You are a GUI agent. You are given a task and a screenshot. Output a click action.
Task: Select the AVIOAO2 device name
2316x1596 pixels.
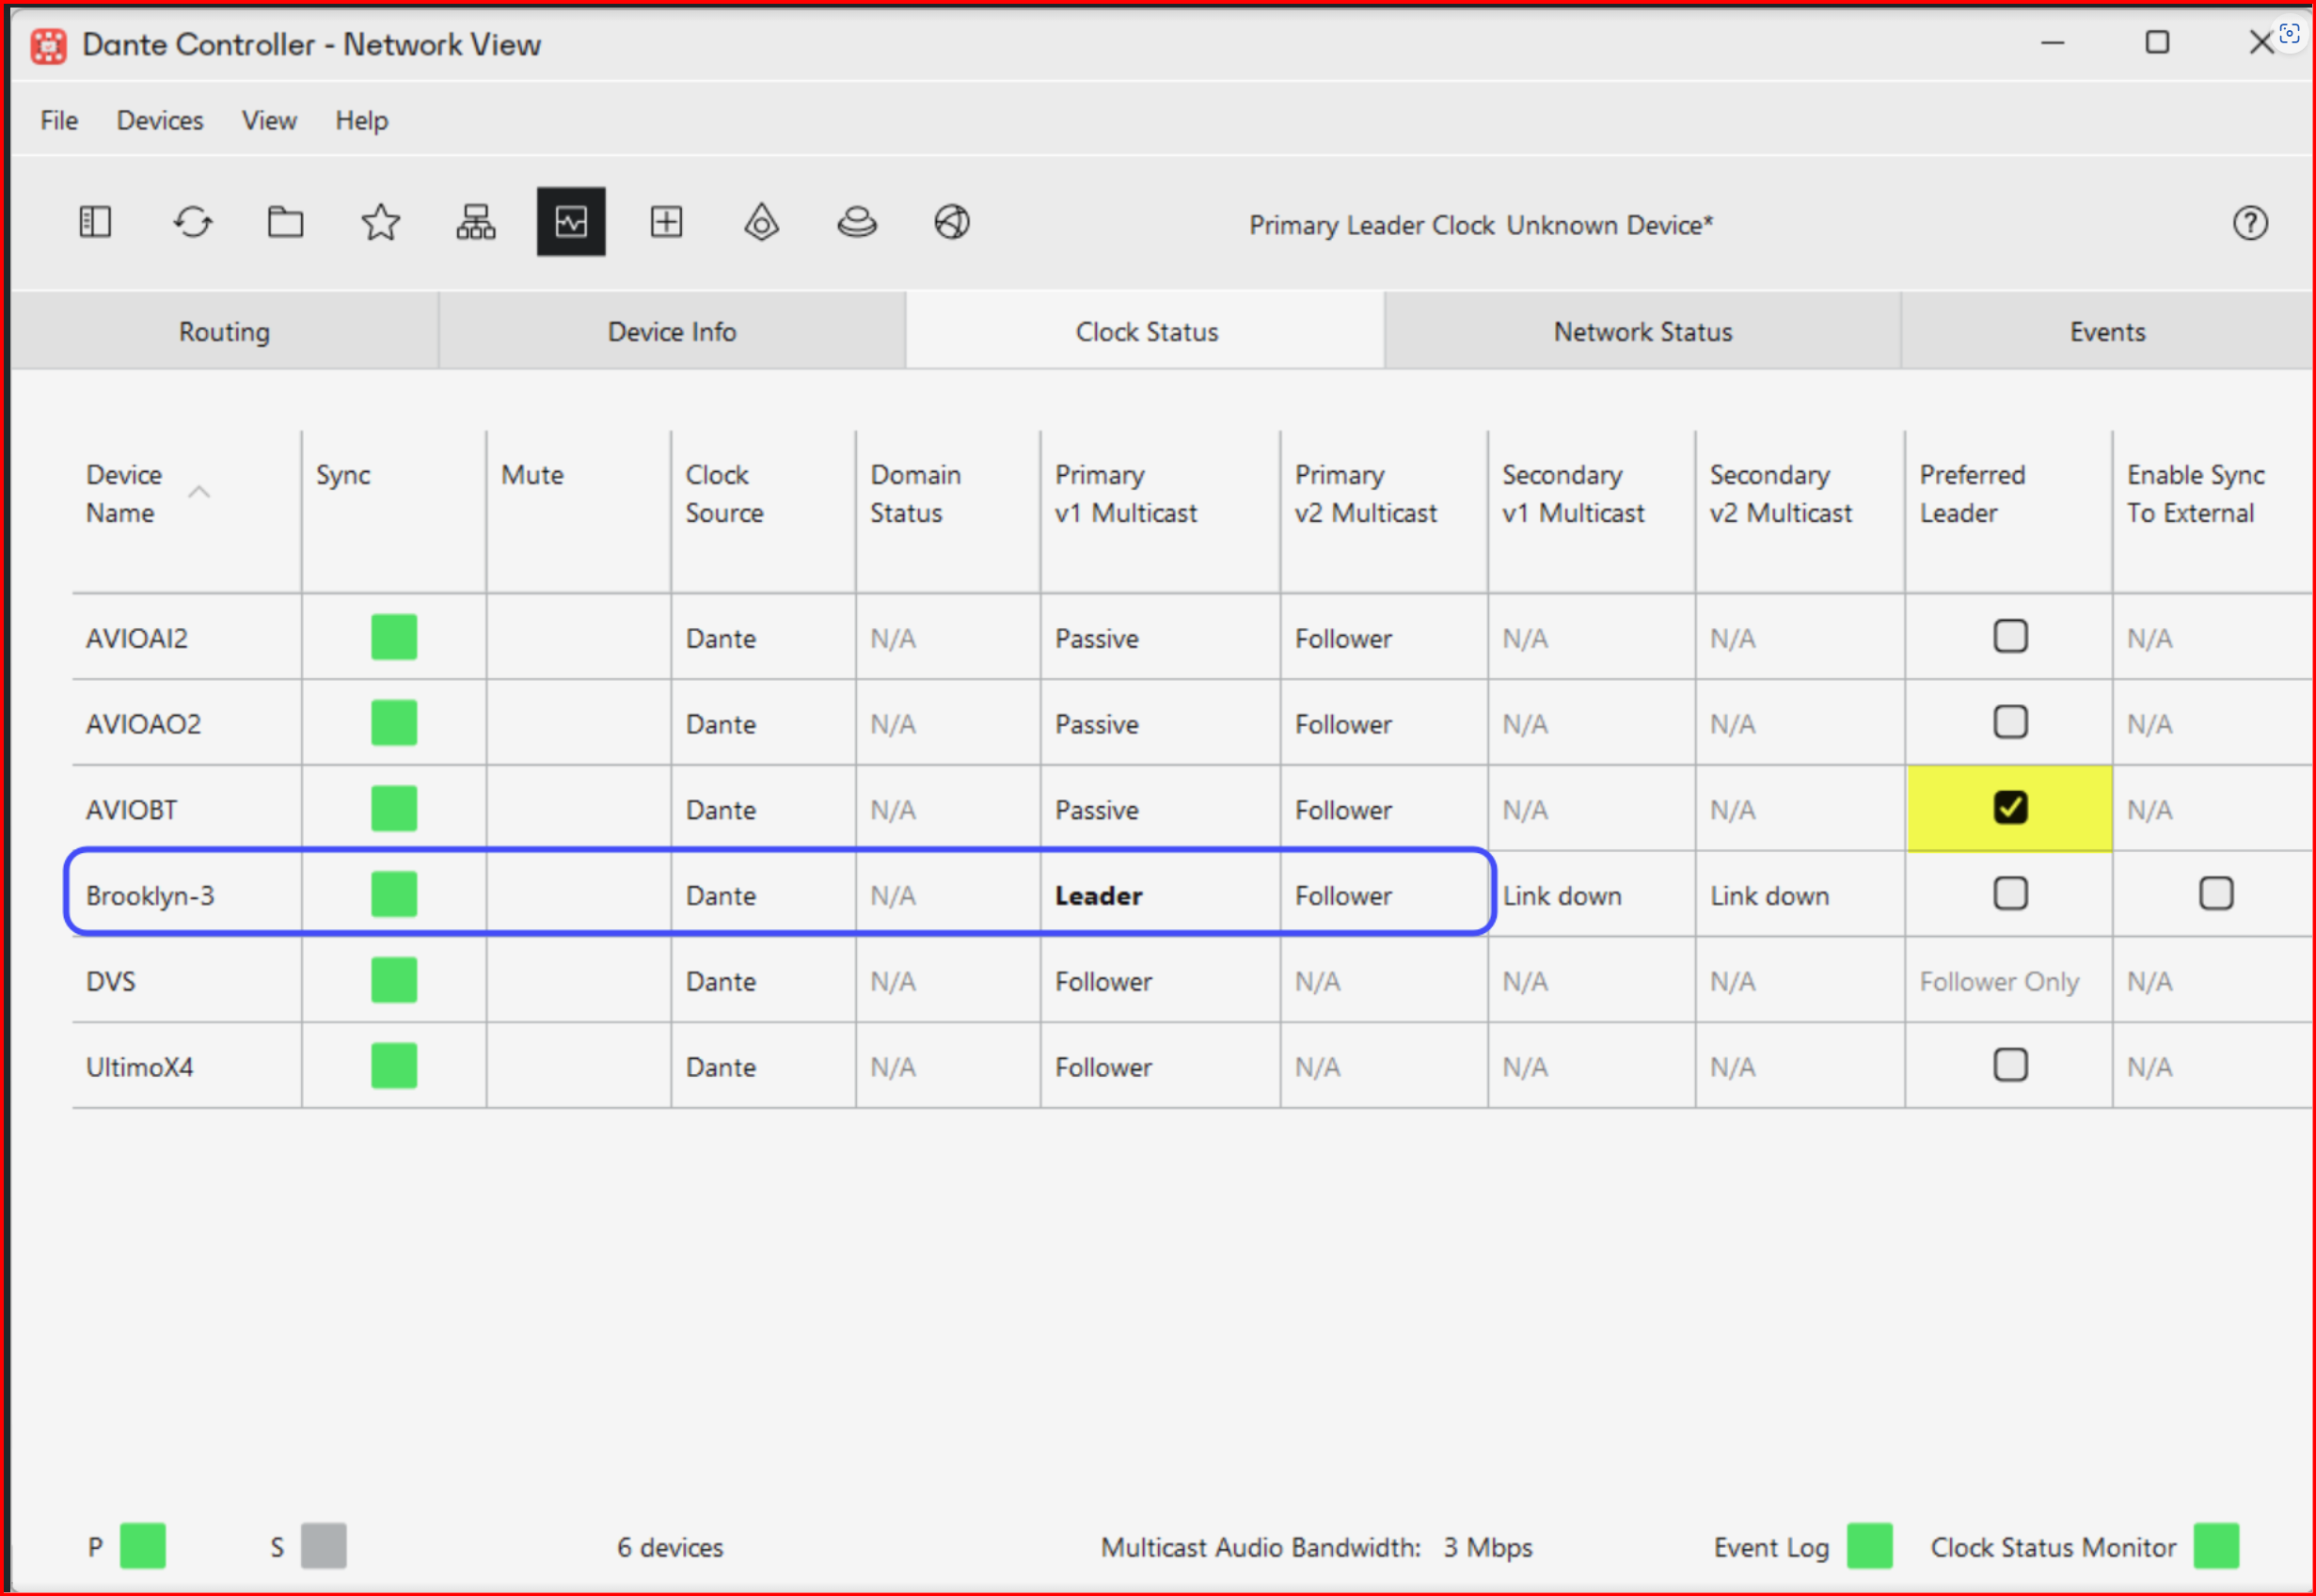143,724
